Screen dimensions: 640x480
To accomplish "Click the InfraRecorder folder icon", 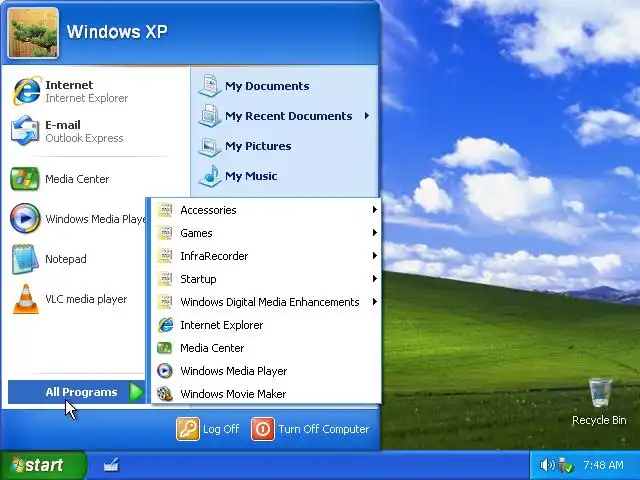I will click(165, 256).
